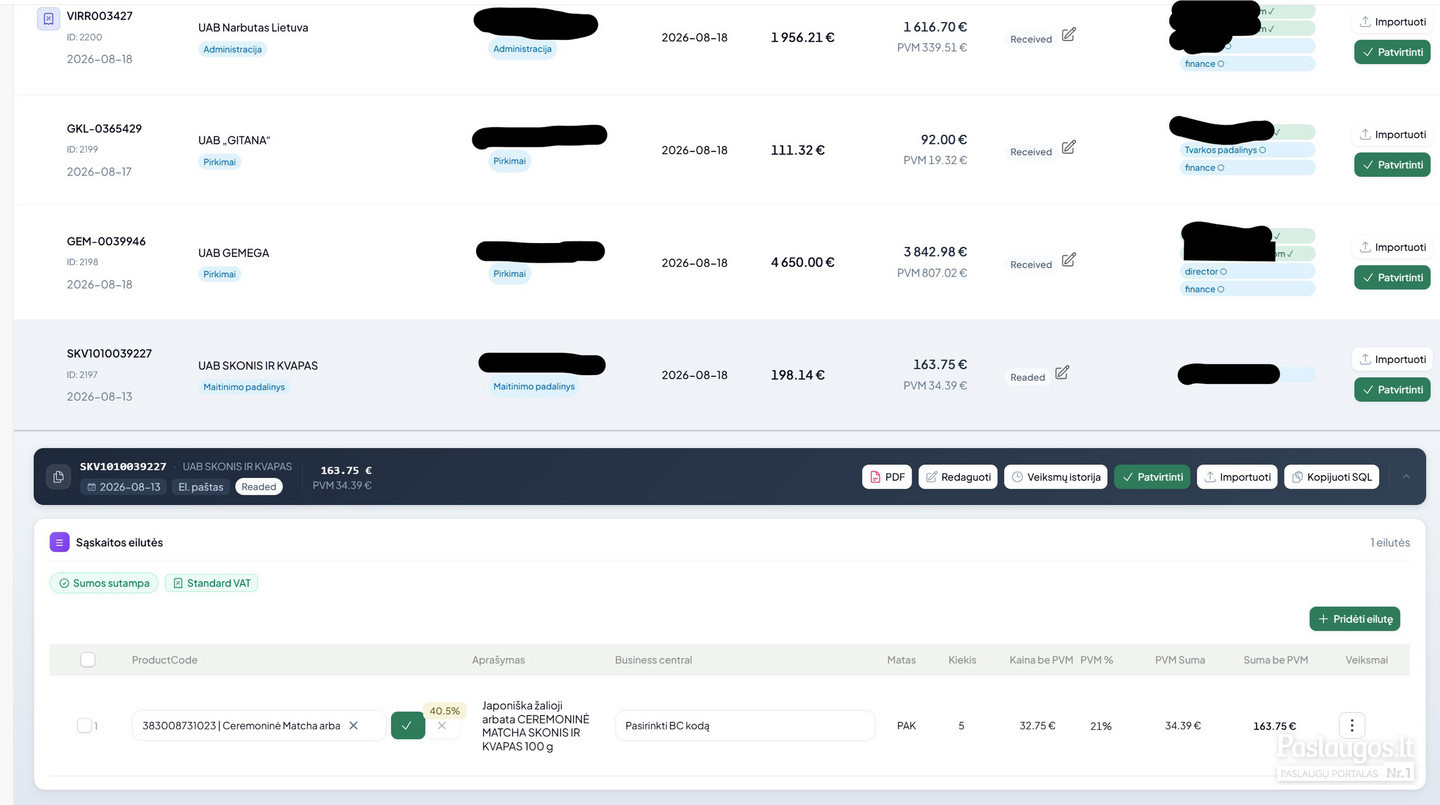Click the Kopijuoti SQL button

coord(1331,477)
